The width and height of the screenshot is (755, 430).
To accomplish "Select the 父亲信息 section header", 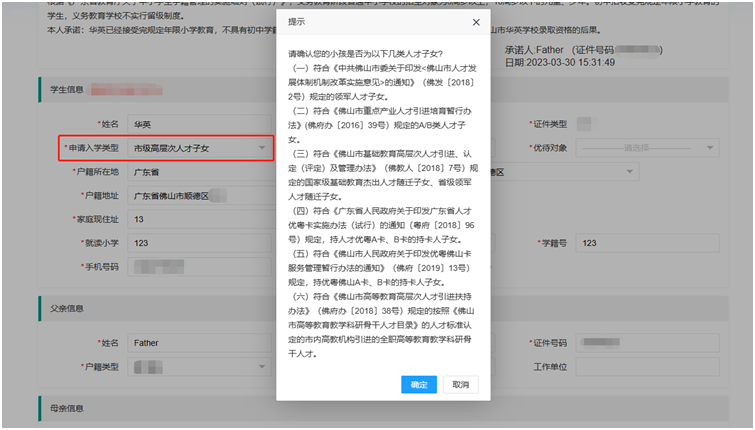I will coord(383,309).
